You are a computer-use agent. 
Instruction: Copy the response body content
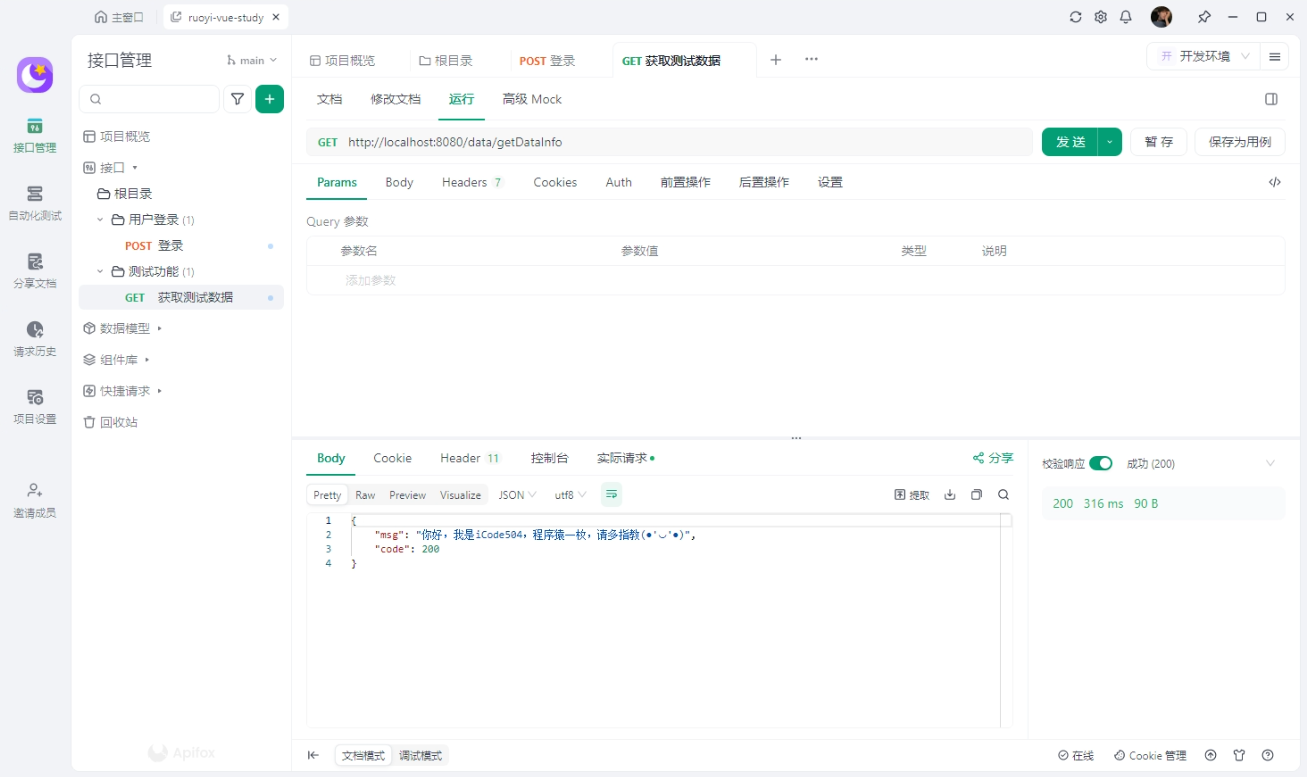(x=977, y=495)
